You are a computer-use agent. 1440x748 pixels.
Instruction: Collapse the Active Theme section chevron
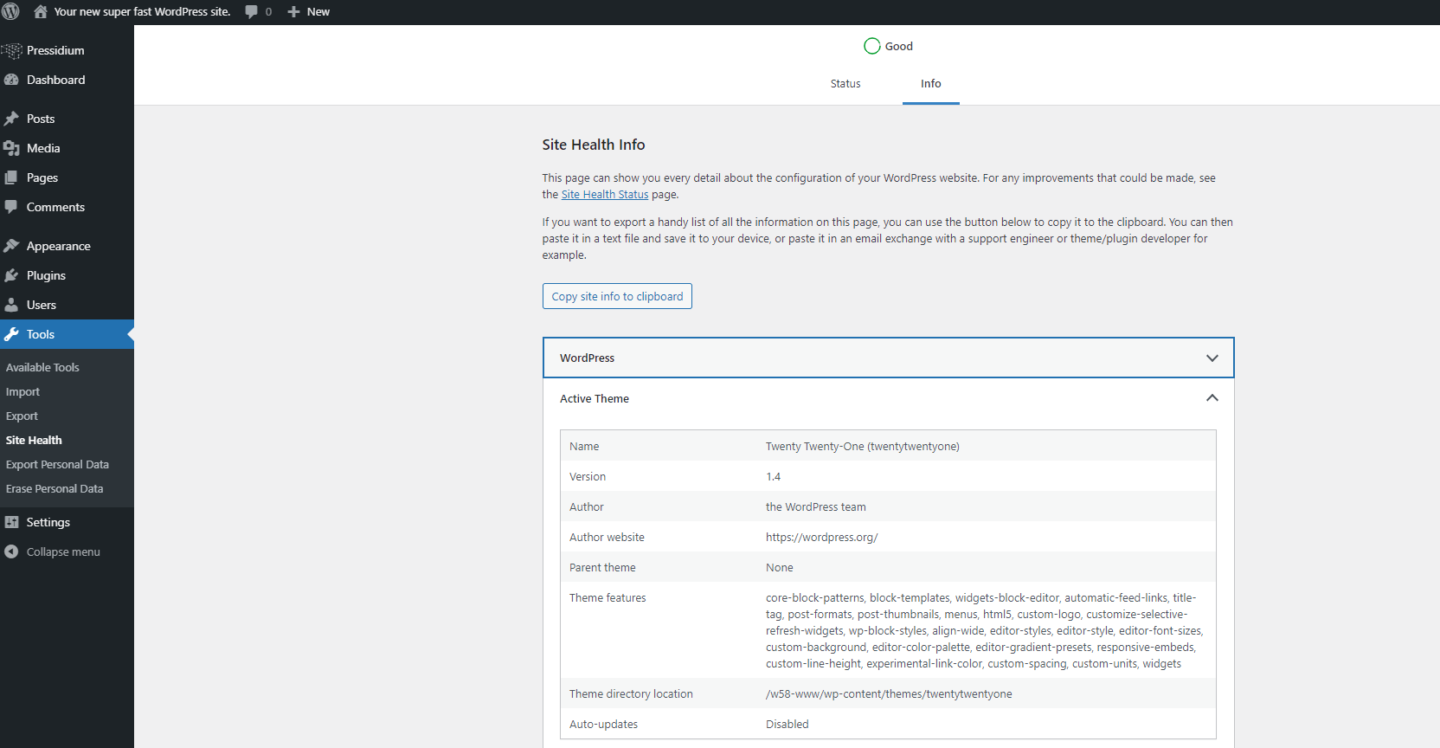1212,398
